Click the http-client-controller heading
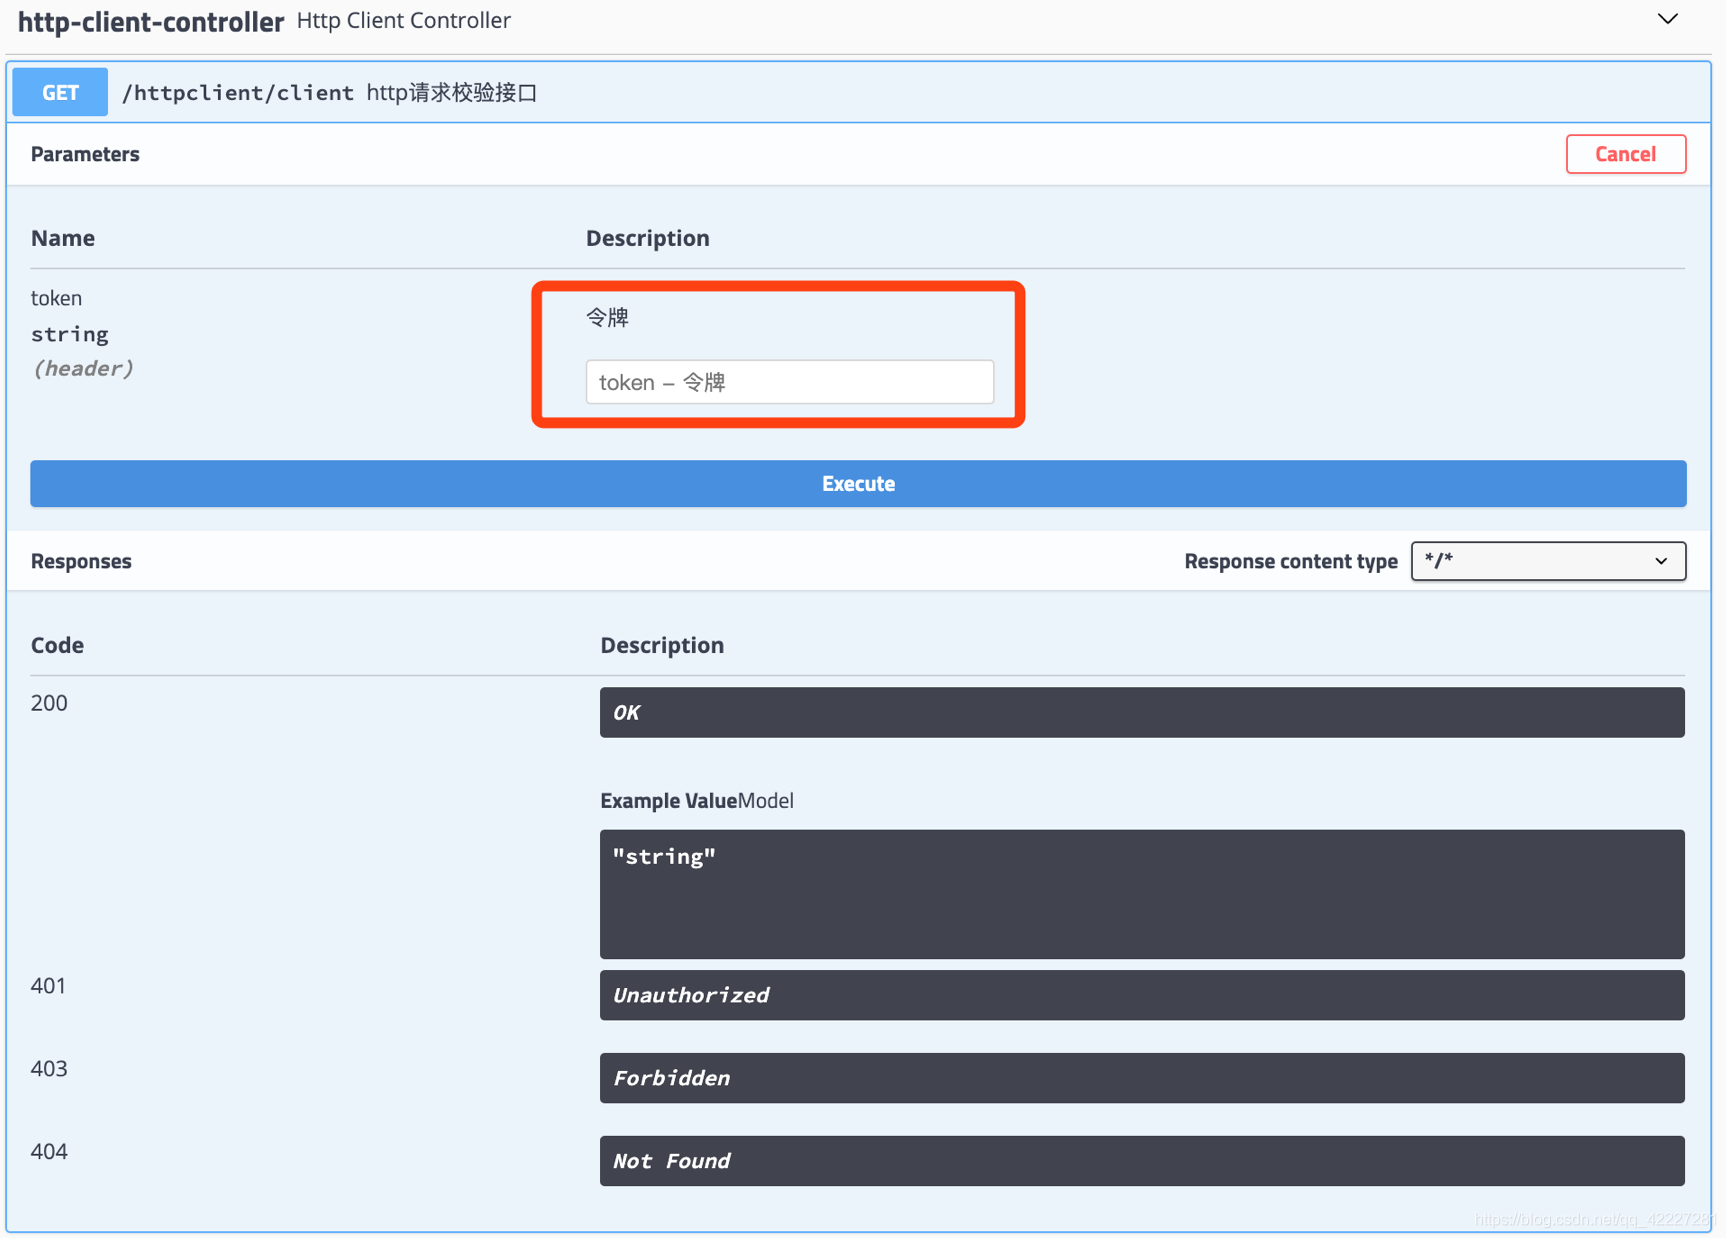Image resolution: width=1726 pixels, height=1238 pixels. (x=150, y=21)
